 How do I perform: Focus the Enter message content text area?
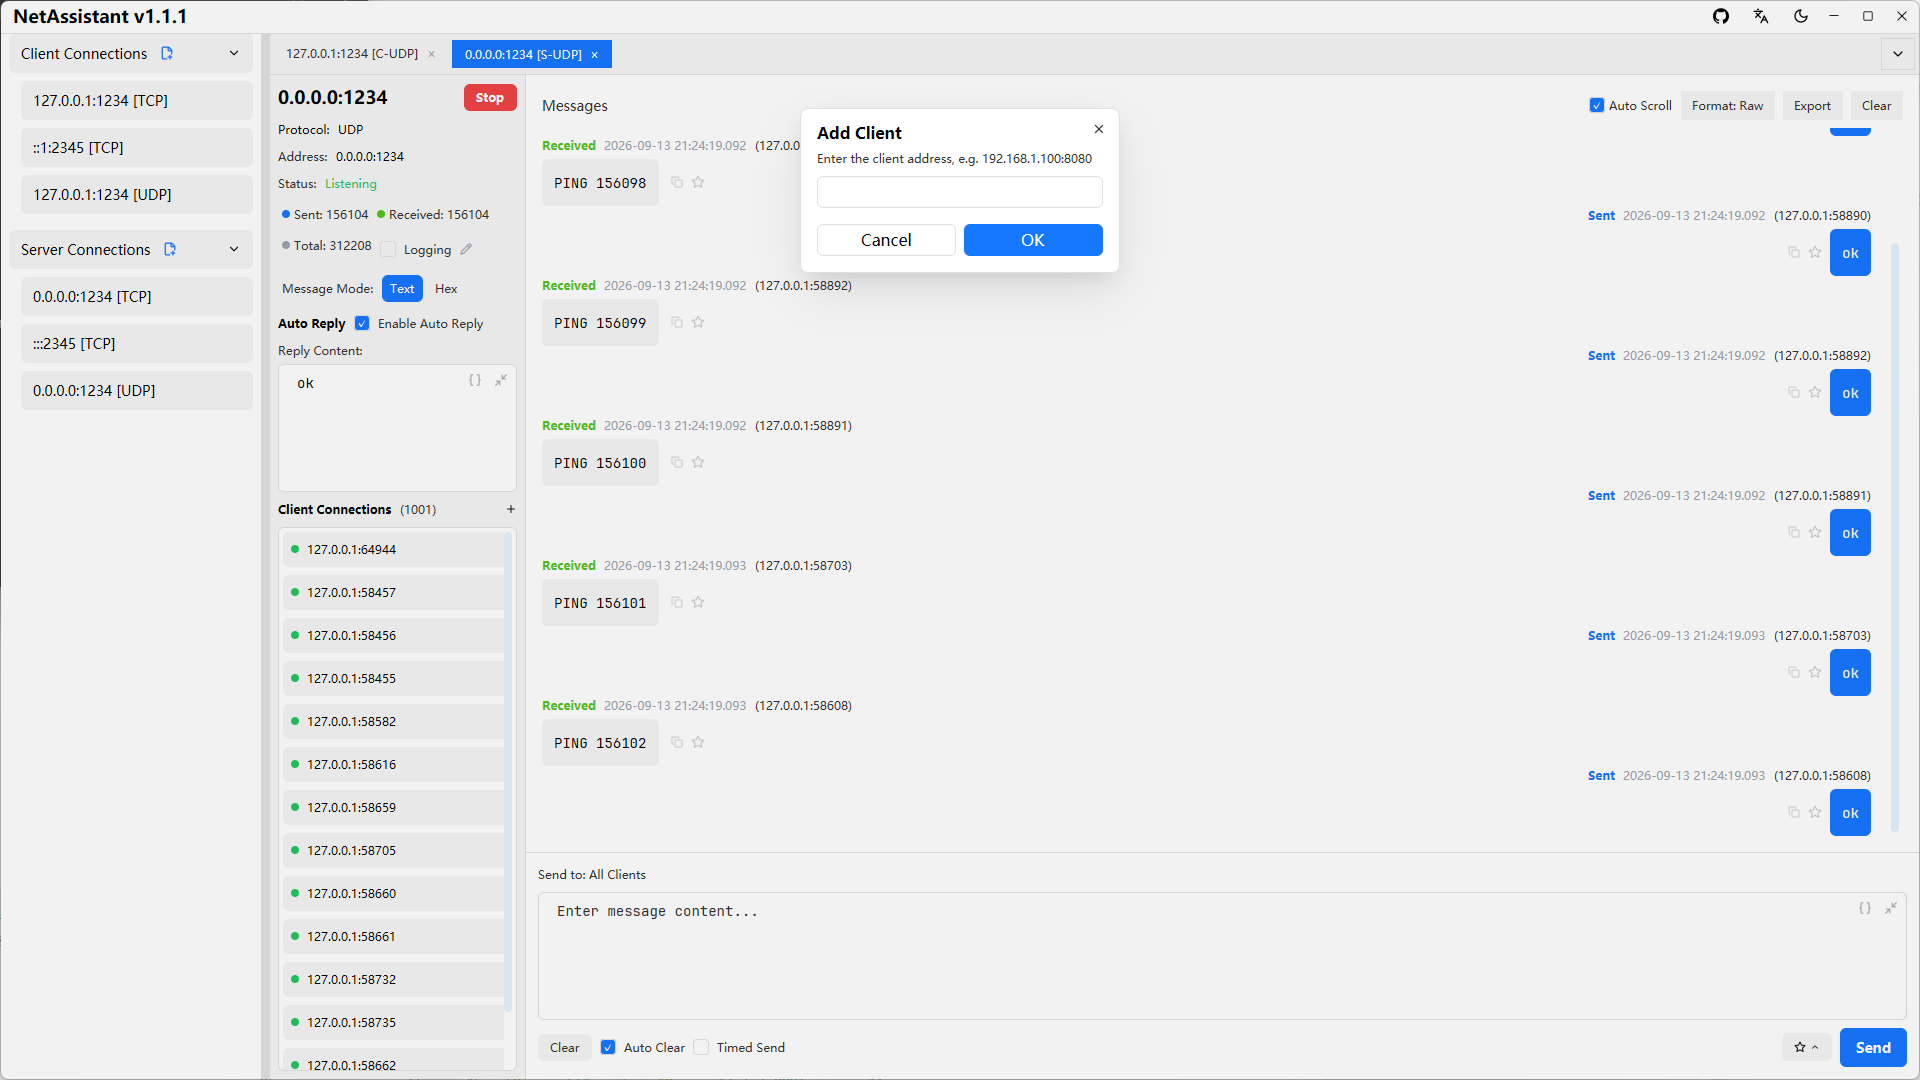coord(1222,956)
